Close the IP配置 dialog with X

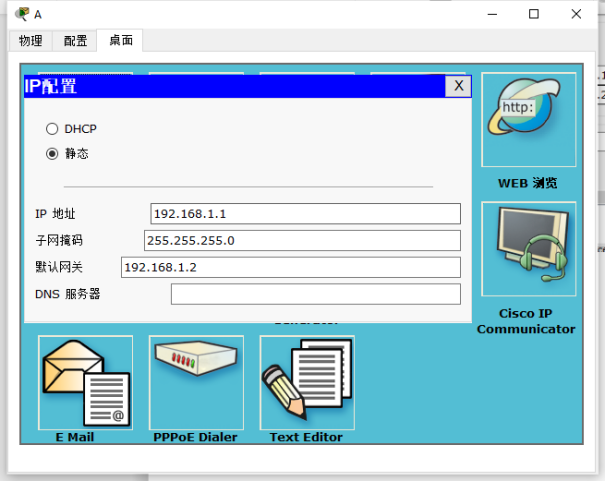(x=458, y=86)
